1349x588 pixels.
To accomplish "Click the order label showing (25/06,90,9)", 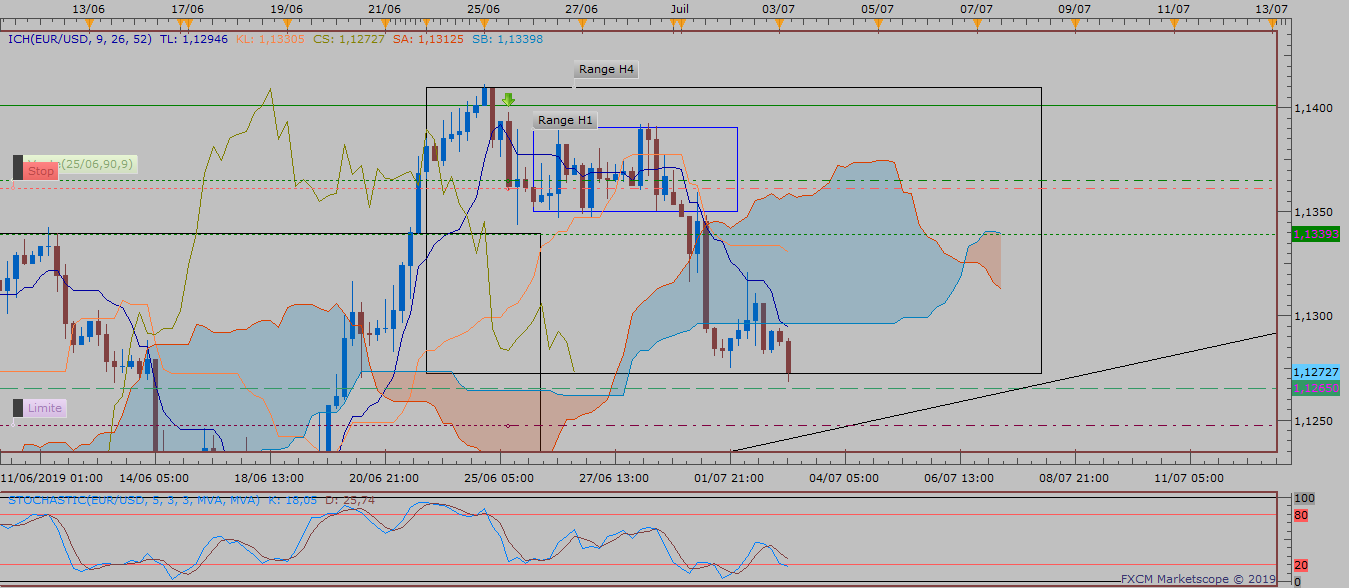I will [x=97, y=163].
